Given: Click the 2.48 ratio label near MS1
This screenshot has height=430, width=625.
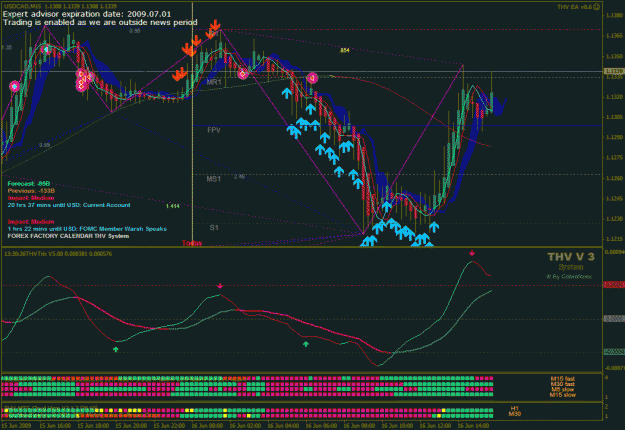Looking at the screenshot, I should [239, 177].
